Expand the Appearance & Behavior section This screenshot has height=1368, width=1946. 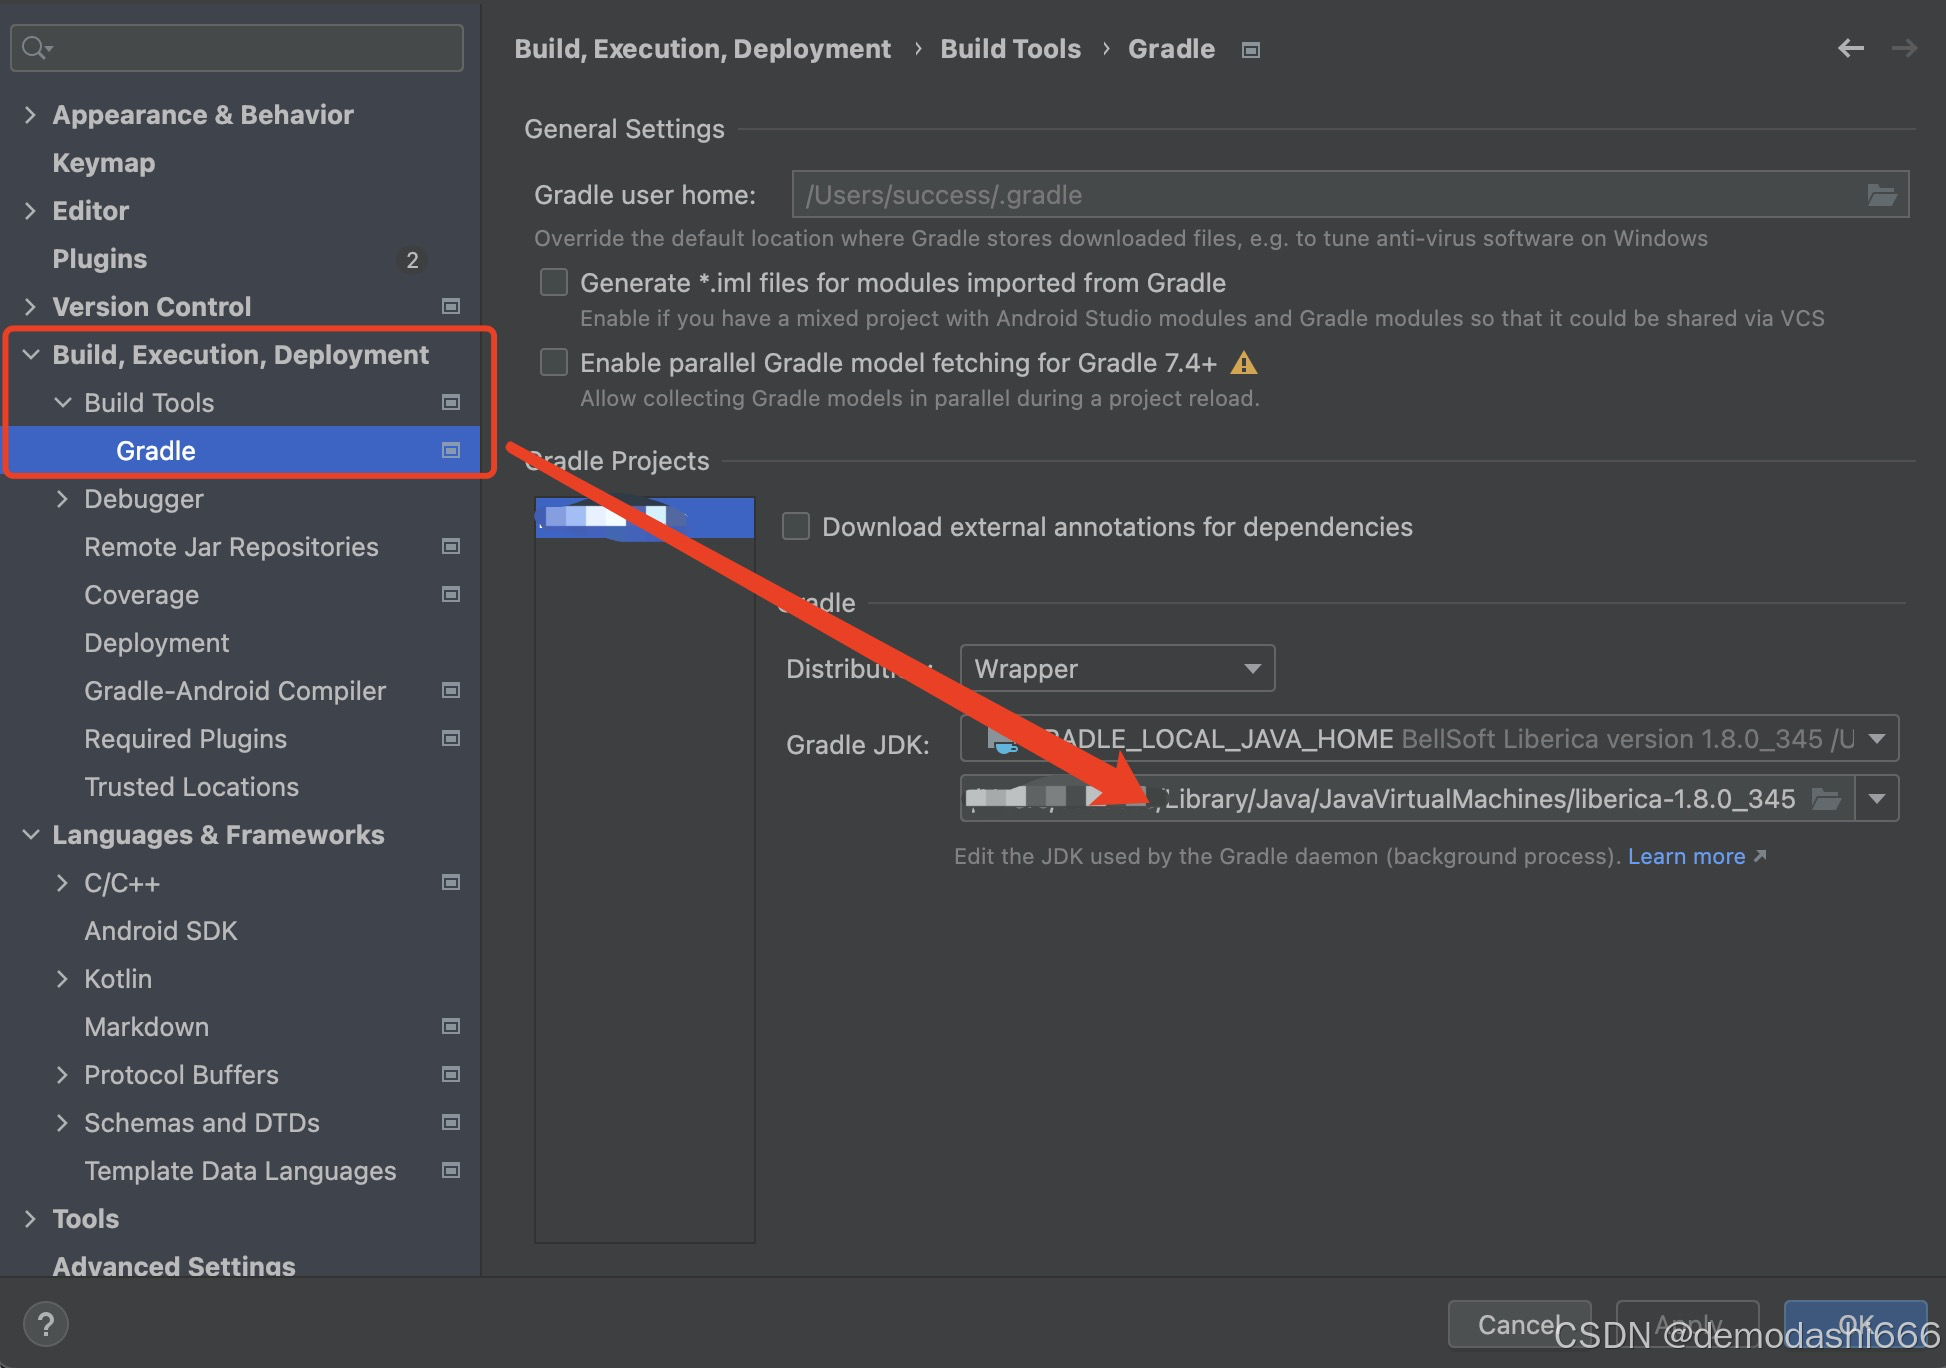(30, 115)
